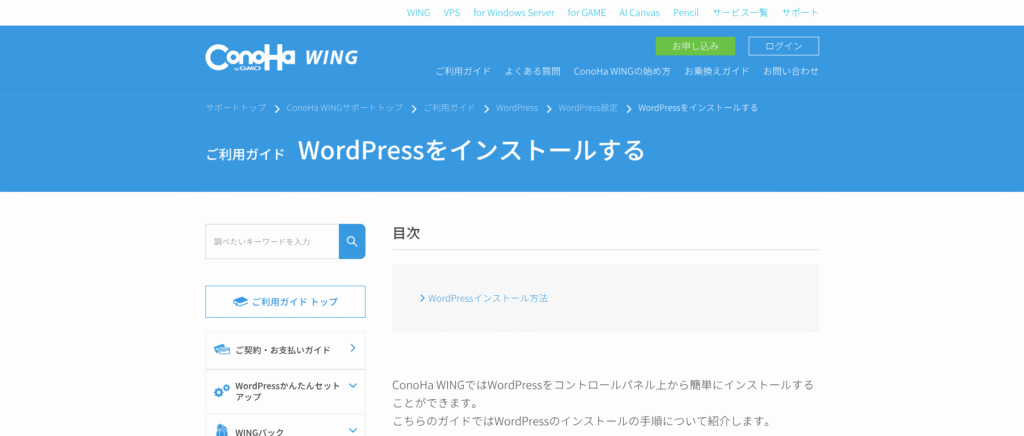This screenshot has height=436, width=1024.
Task: Go to ConoHa WINGの始め方 page
Action: coord(622,71)
